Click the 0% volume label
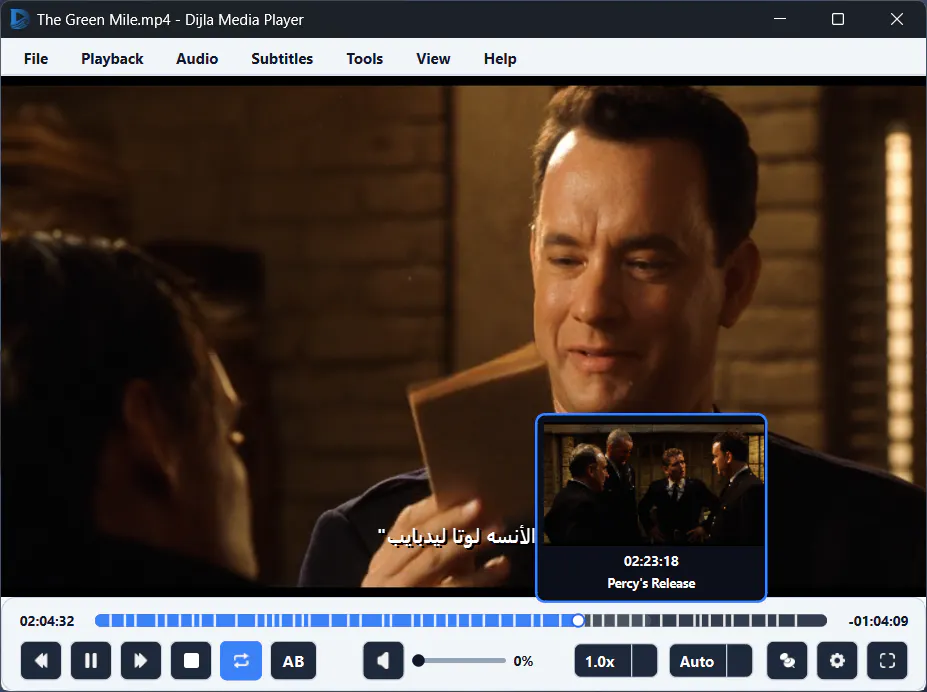Image resolution: width=927 pixels, height=692 pixels. click(x=523, y=661)
